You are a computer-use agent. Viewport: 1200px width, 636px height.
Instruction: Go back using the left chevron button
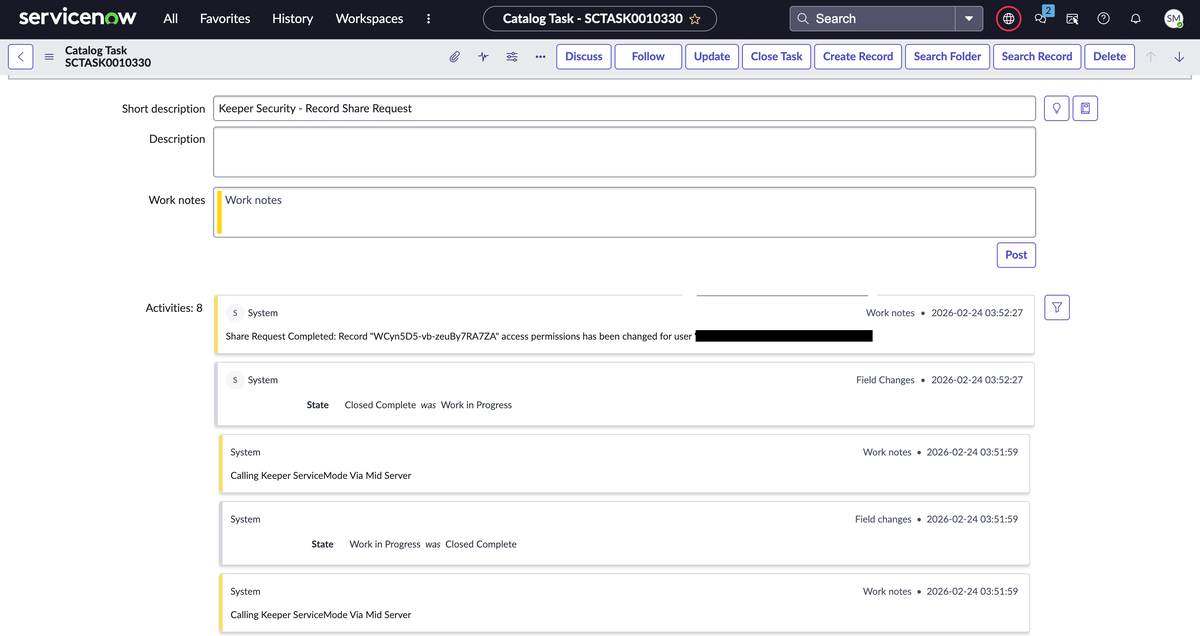(21, 57)
